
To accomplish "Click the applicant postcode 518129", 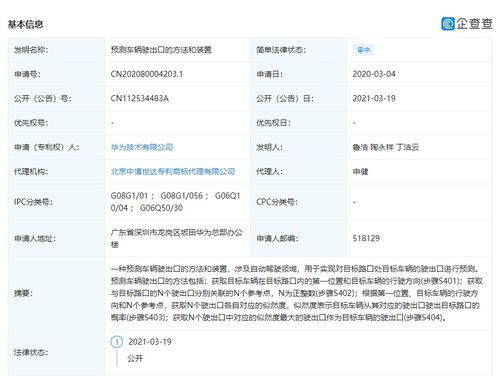I will (366, 238).
